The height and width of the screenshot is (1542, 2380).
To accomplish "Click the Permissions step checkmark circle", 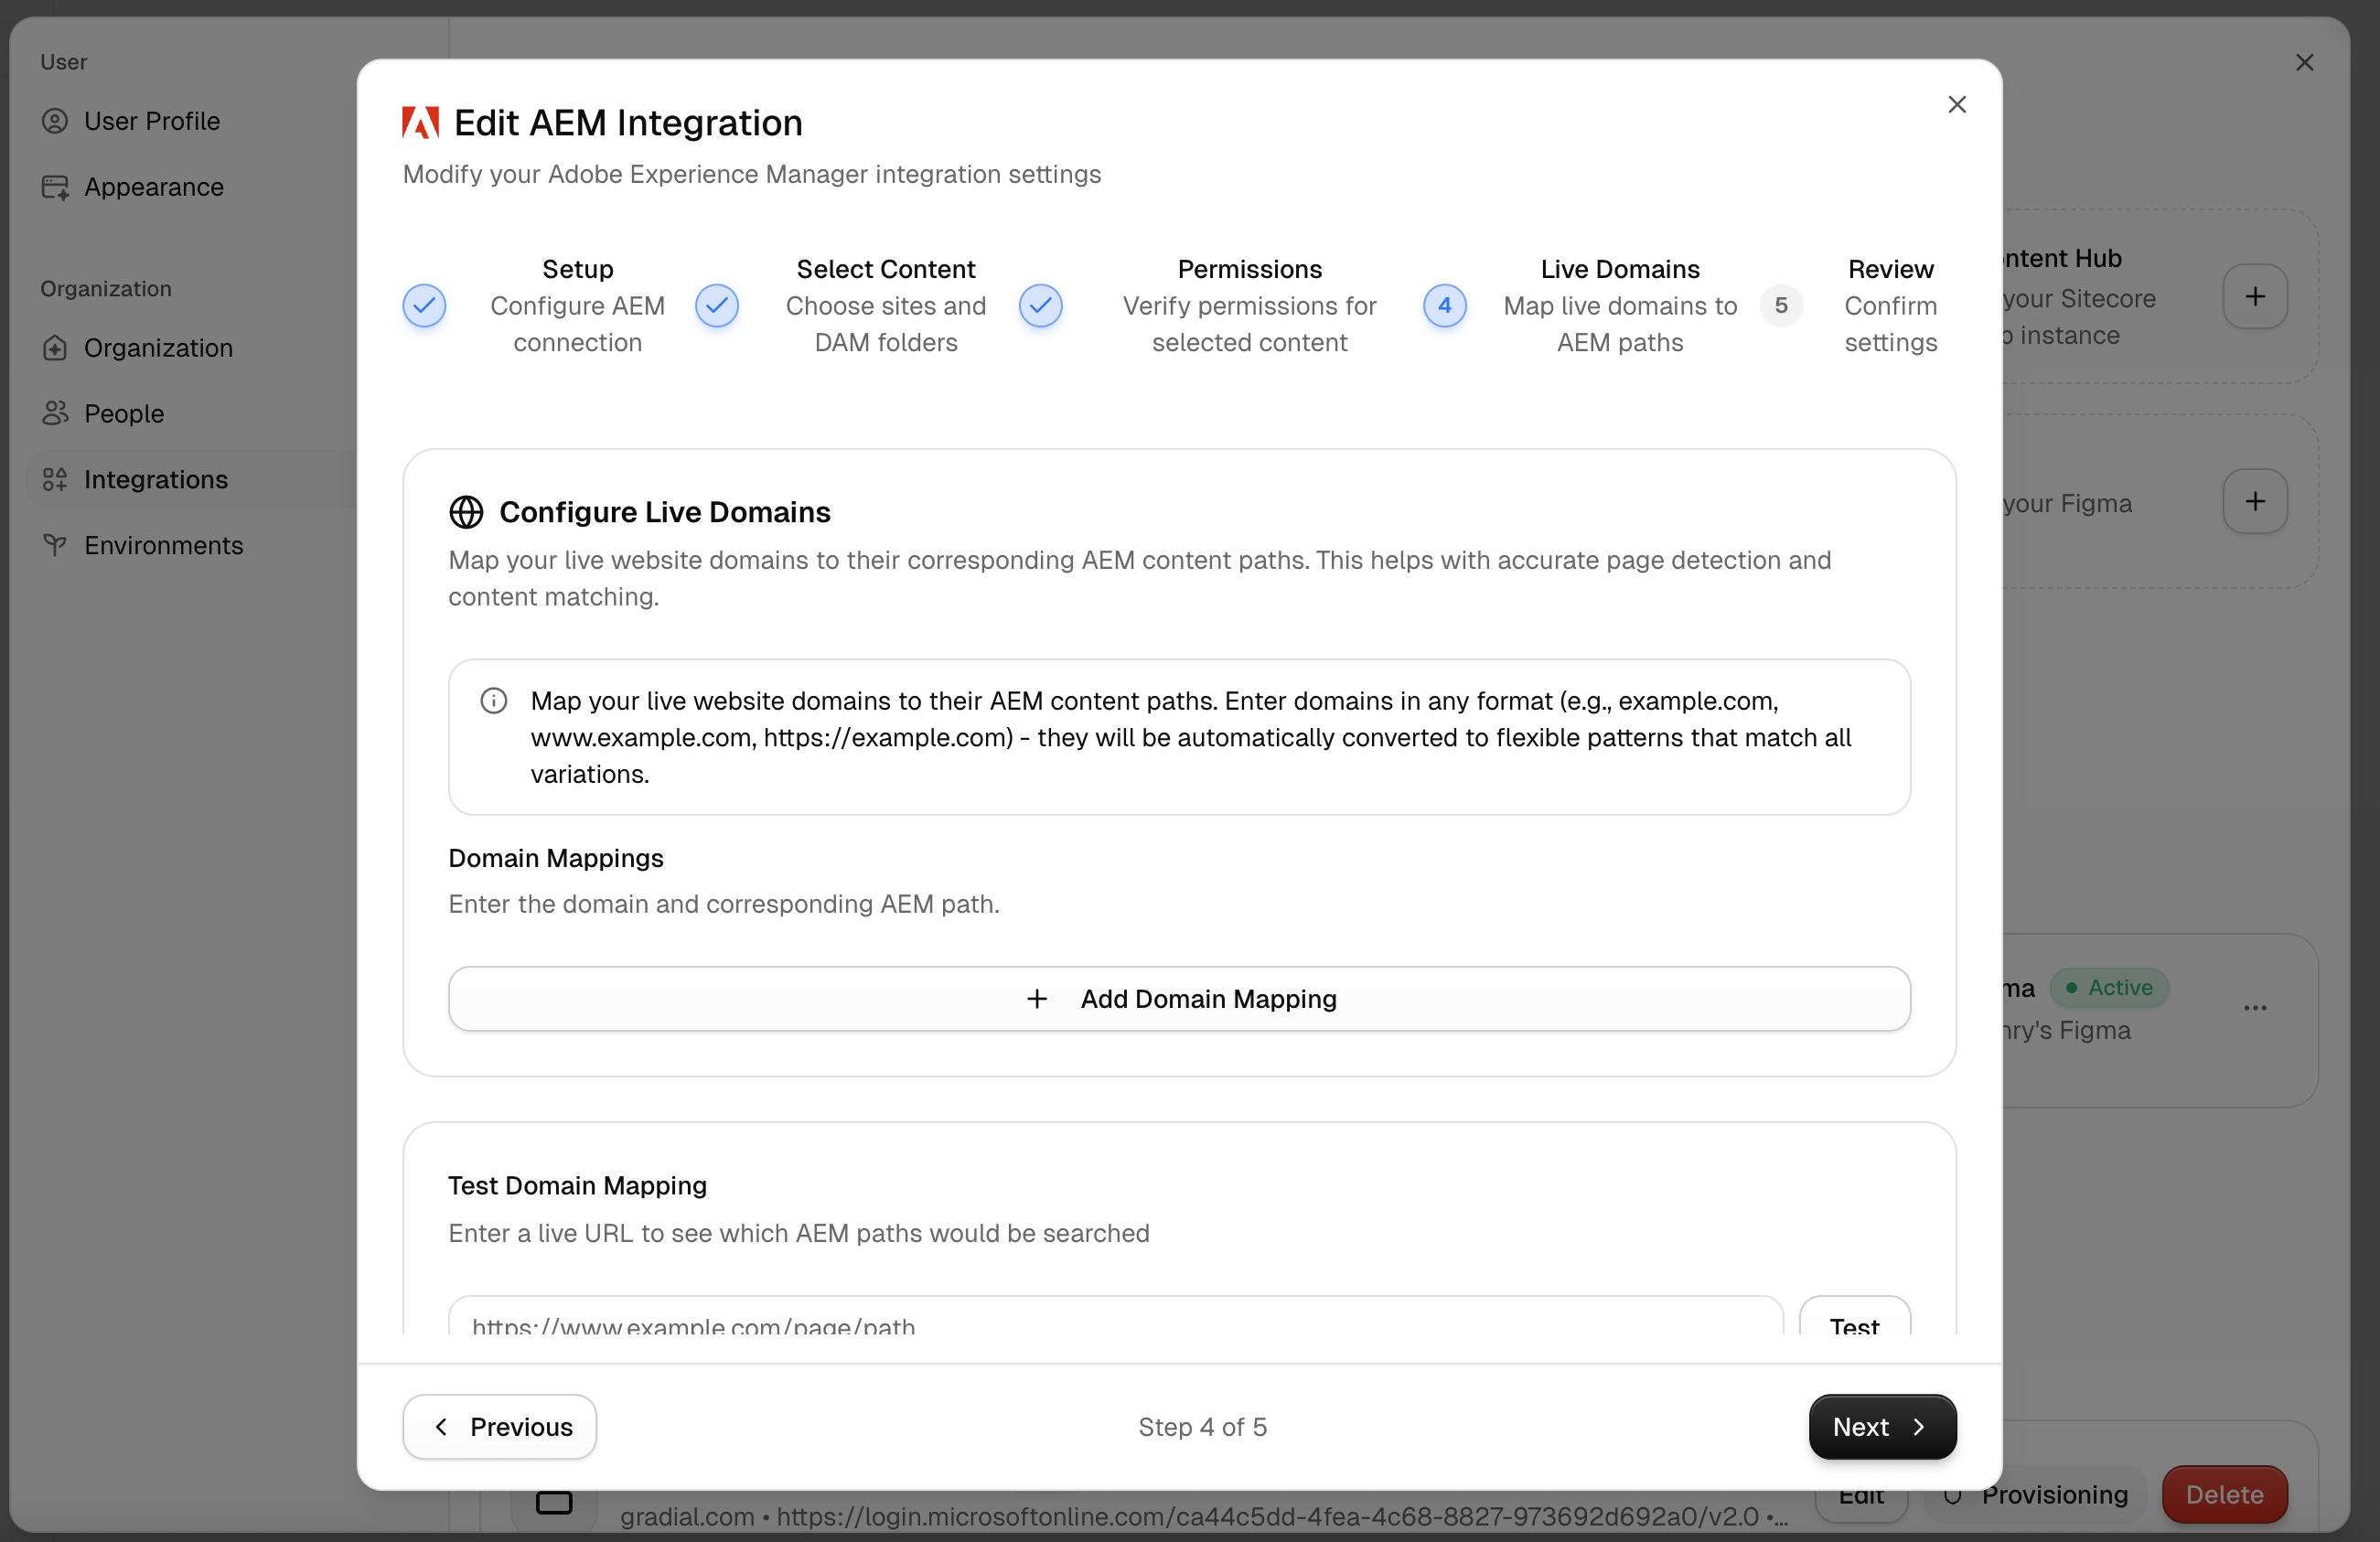I will (1040, 306).
